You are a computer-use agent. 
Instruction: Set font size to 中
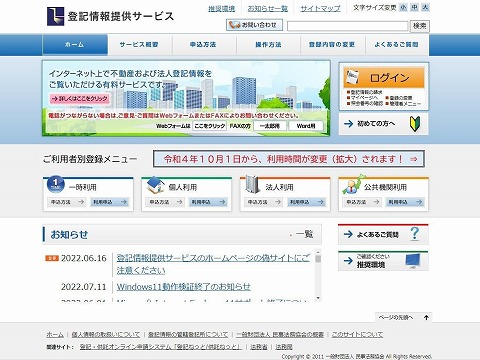point(414,7)
